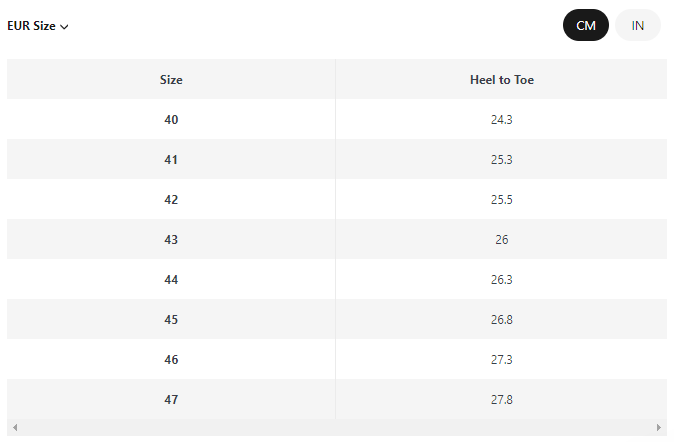The height and width of the screenshot is (442, 674).
Task: Click the chevron beside EUR Size
Action: (x=64, y=27)
